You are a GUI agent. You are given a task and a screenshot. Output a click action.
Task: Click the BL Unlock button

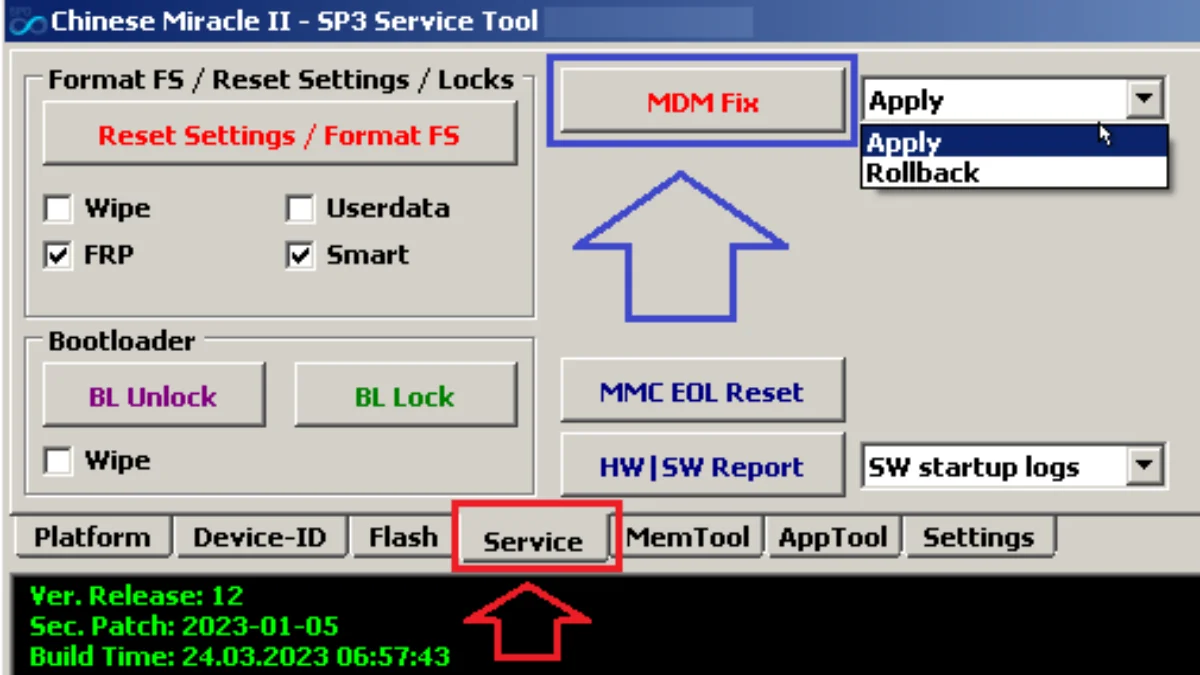click(153, 396)
